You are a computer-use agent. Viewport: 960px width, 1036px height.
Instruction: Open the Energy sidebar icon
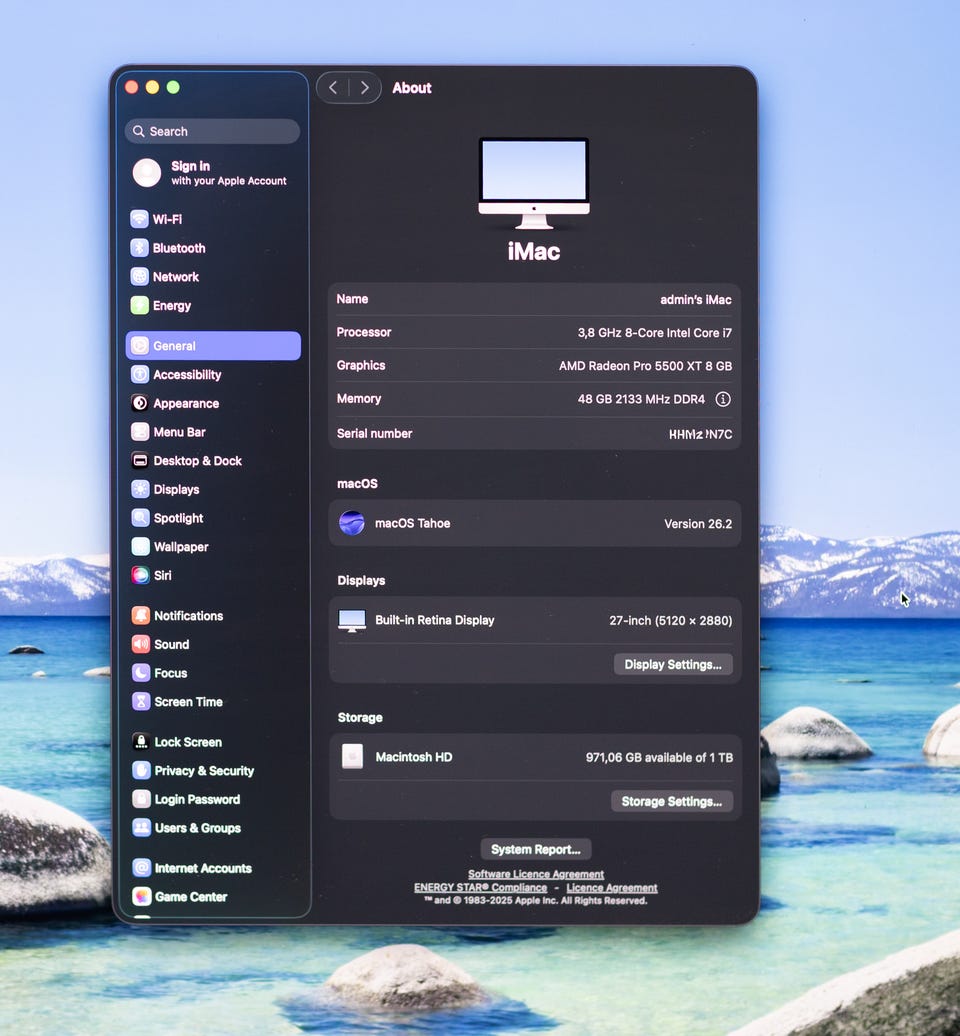139,305
